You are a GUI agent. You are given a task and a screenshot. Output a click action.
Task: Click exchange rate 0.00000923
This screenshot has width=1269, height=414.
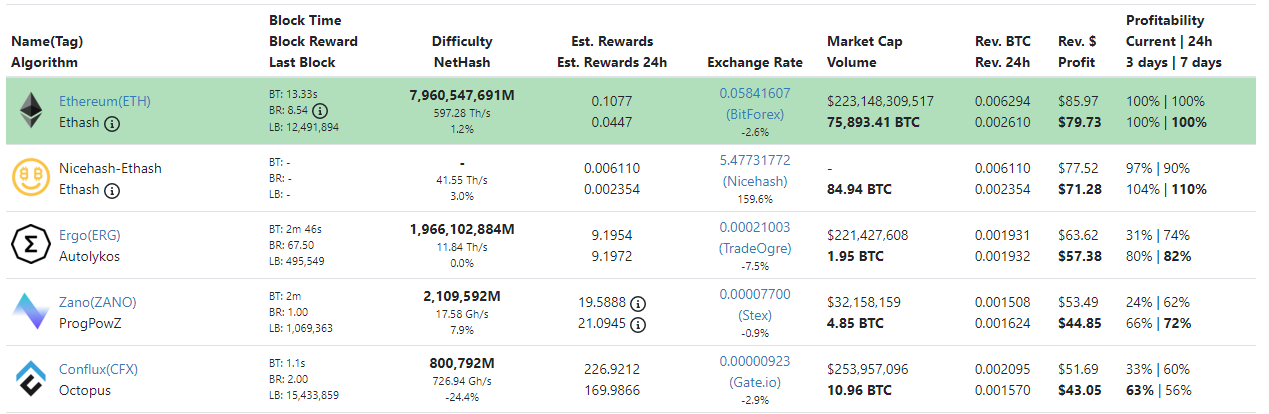point(755,361)
